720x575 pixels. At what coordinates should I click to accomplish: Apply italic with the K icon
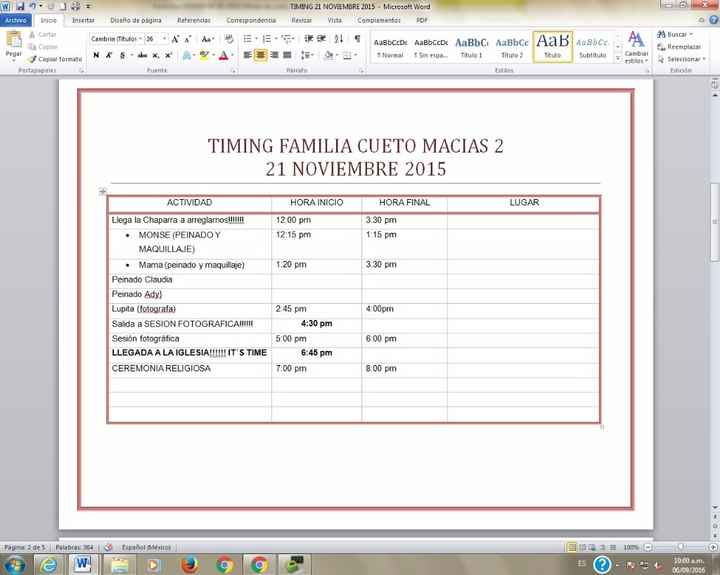[x=109, y=55]
